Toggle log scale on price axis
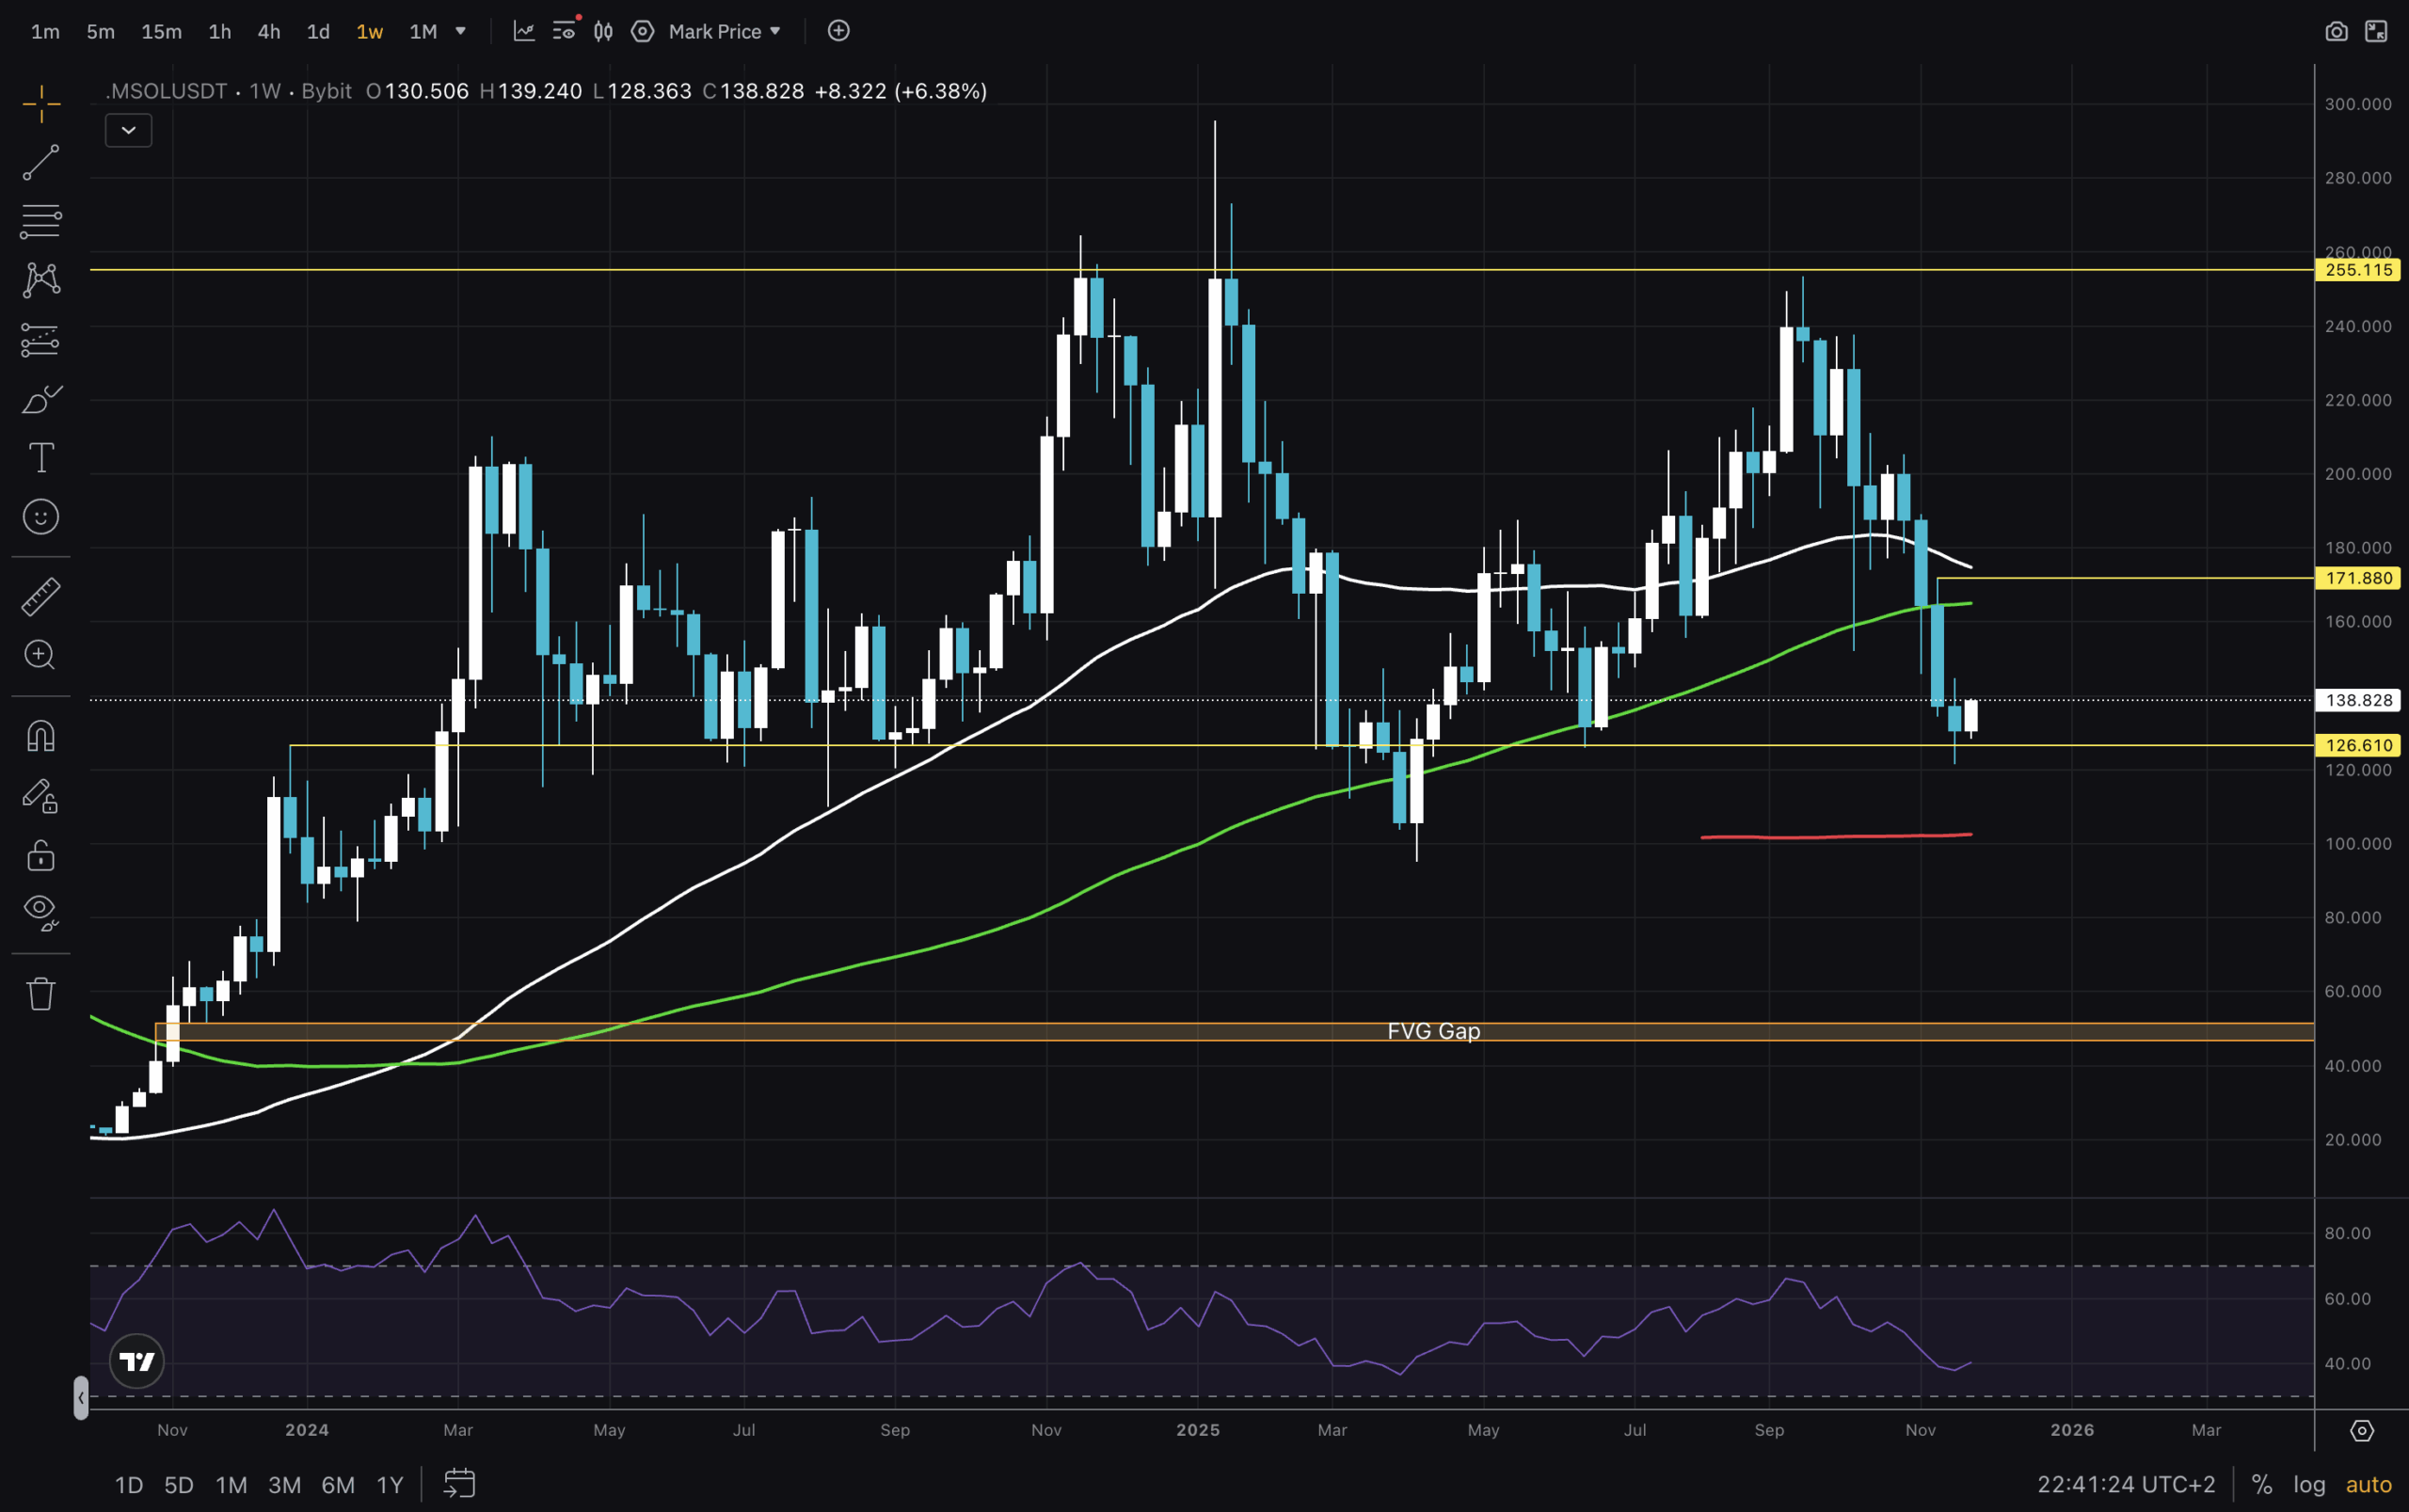Viewport: 2409px width, 1512px height. point(2309,1484)
